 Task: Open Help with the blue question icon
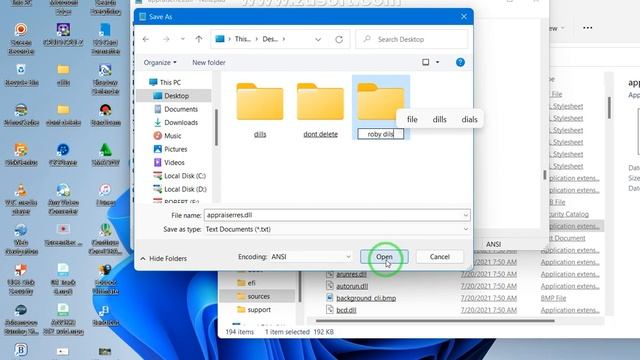(x=460, y=62)
